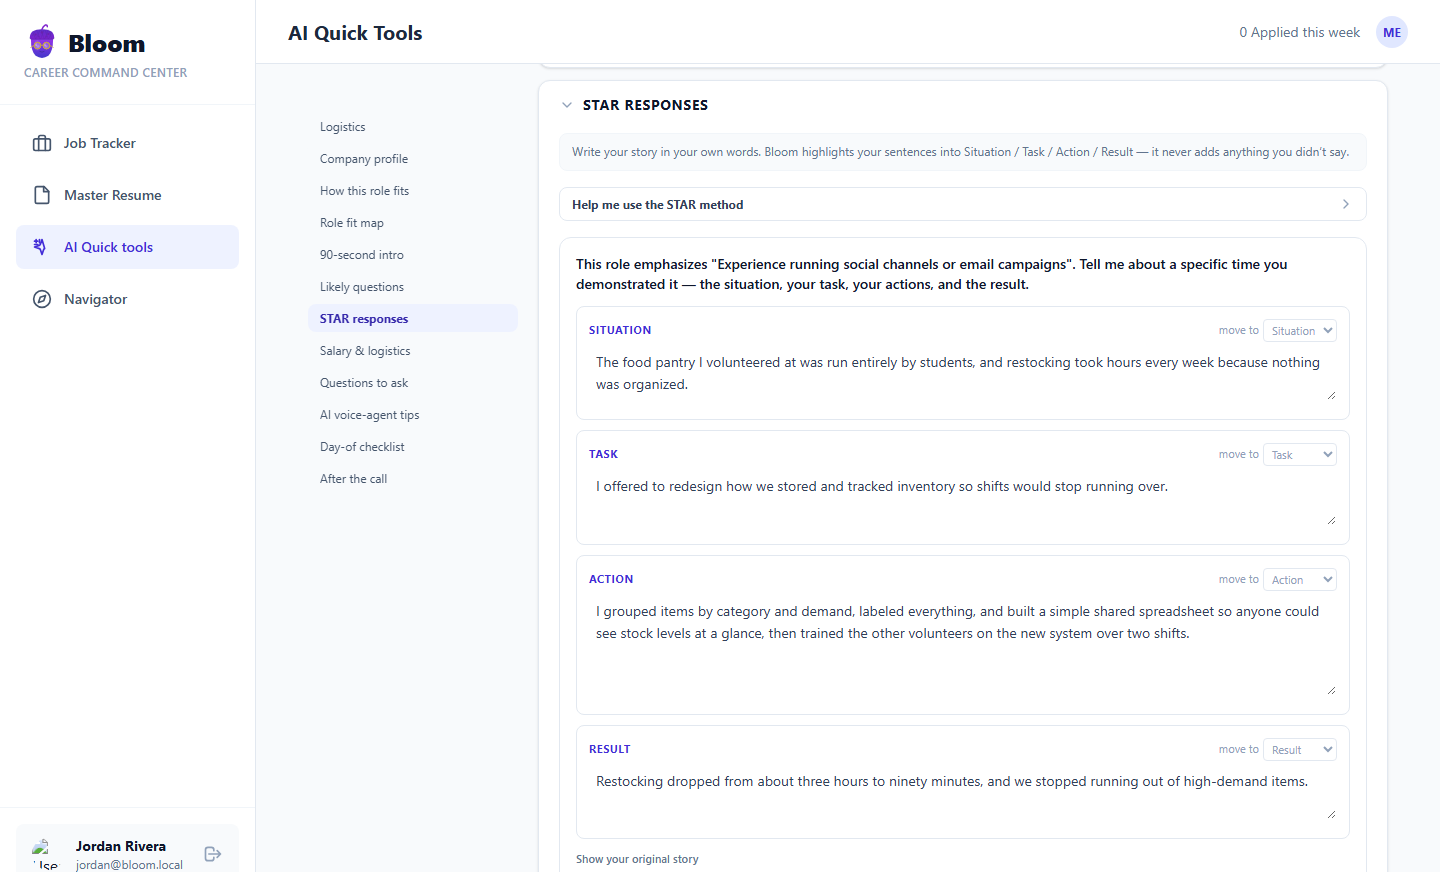Click 'Show your original story' link

pyautogui.click(x=637, y=859)
